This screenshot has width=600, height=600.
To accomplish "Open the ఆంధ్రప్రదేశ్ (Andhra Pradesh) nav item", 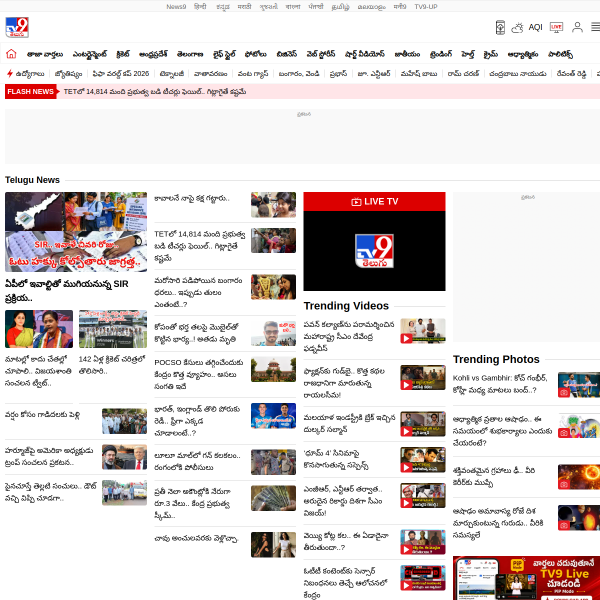I will point(153,54).
